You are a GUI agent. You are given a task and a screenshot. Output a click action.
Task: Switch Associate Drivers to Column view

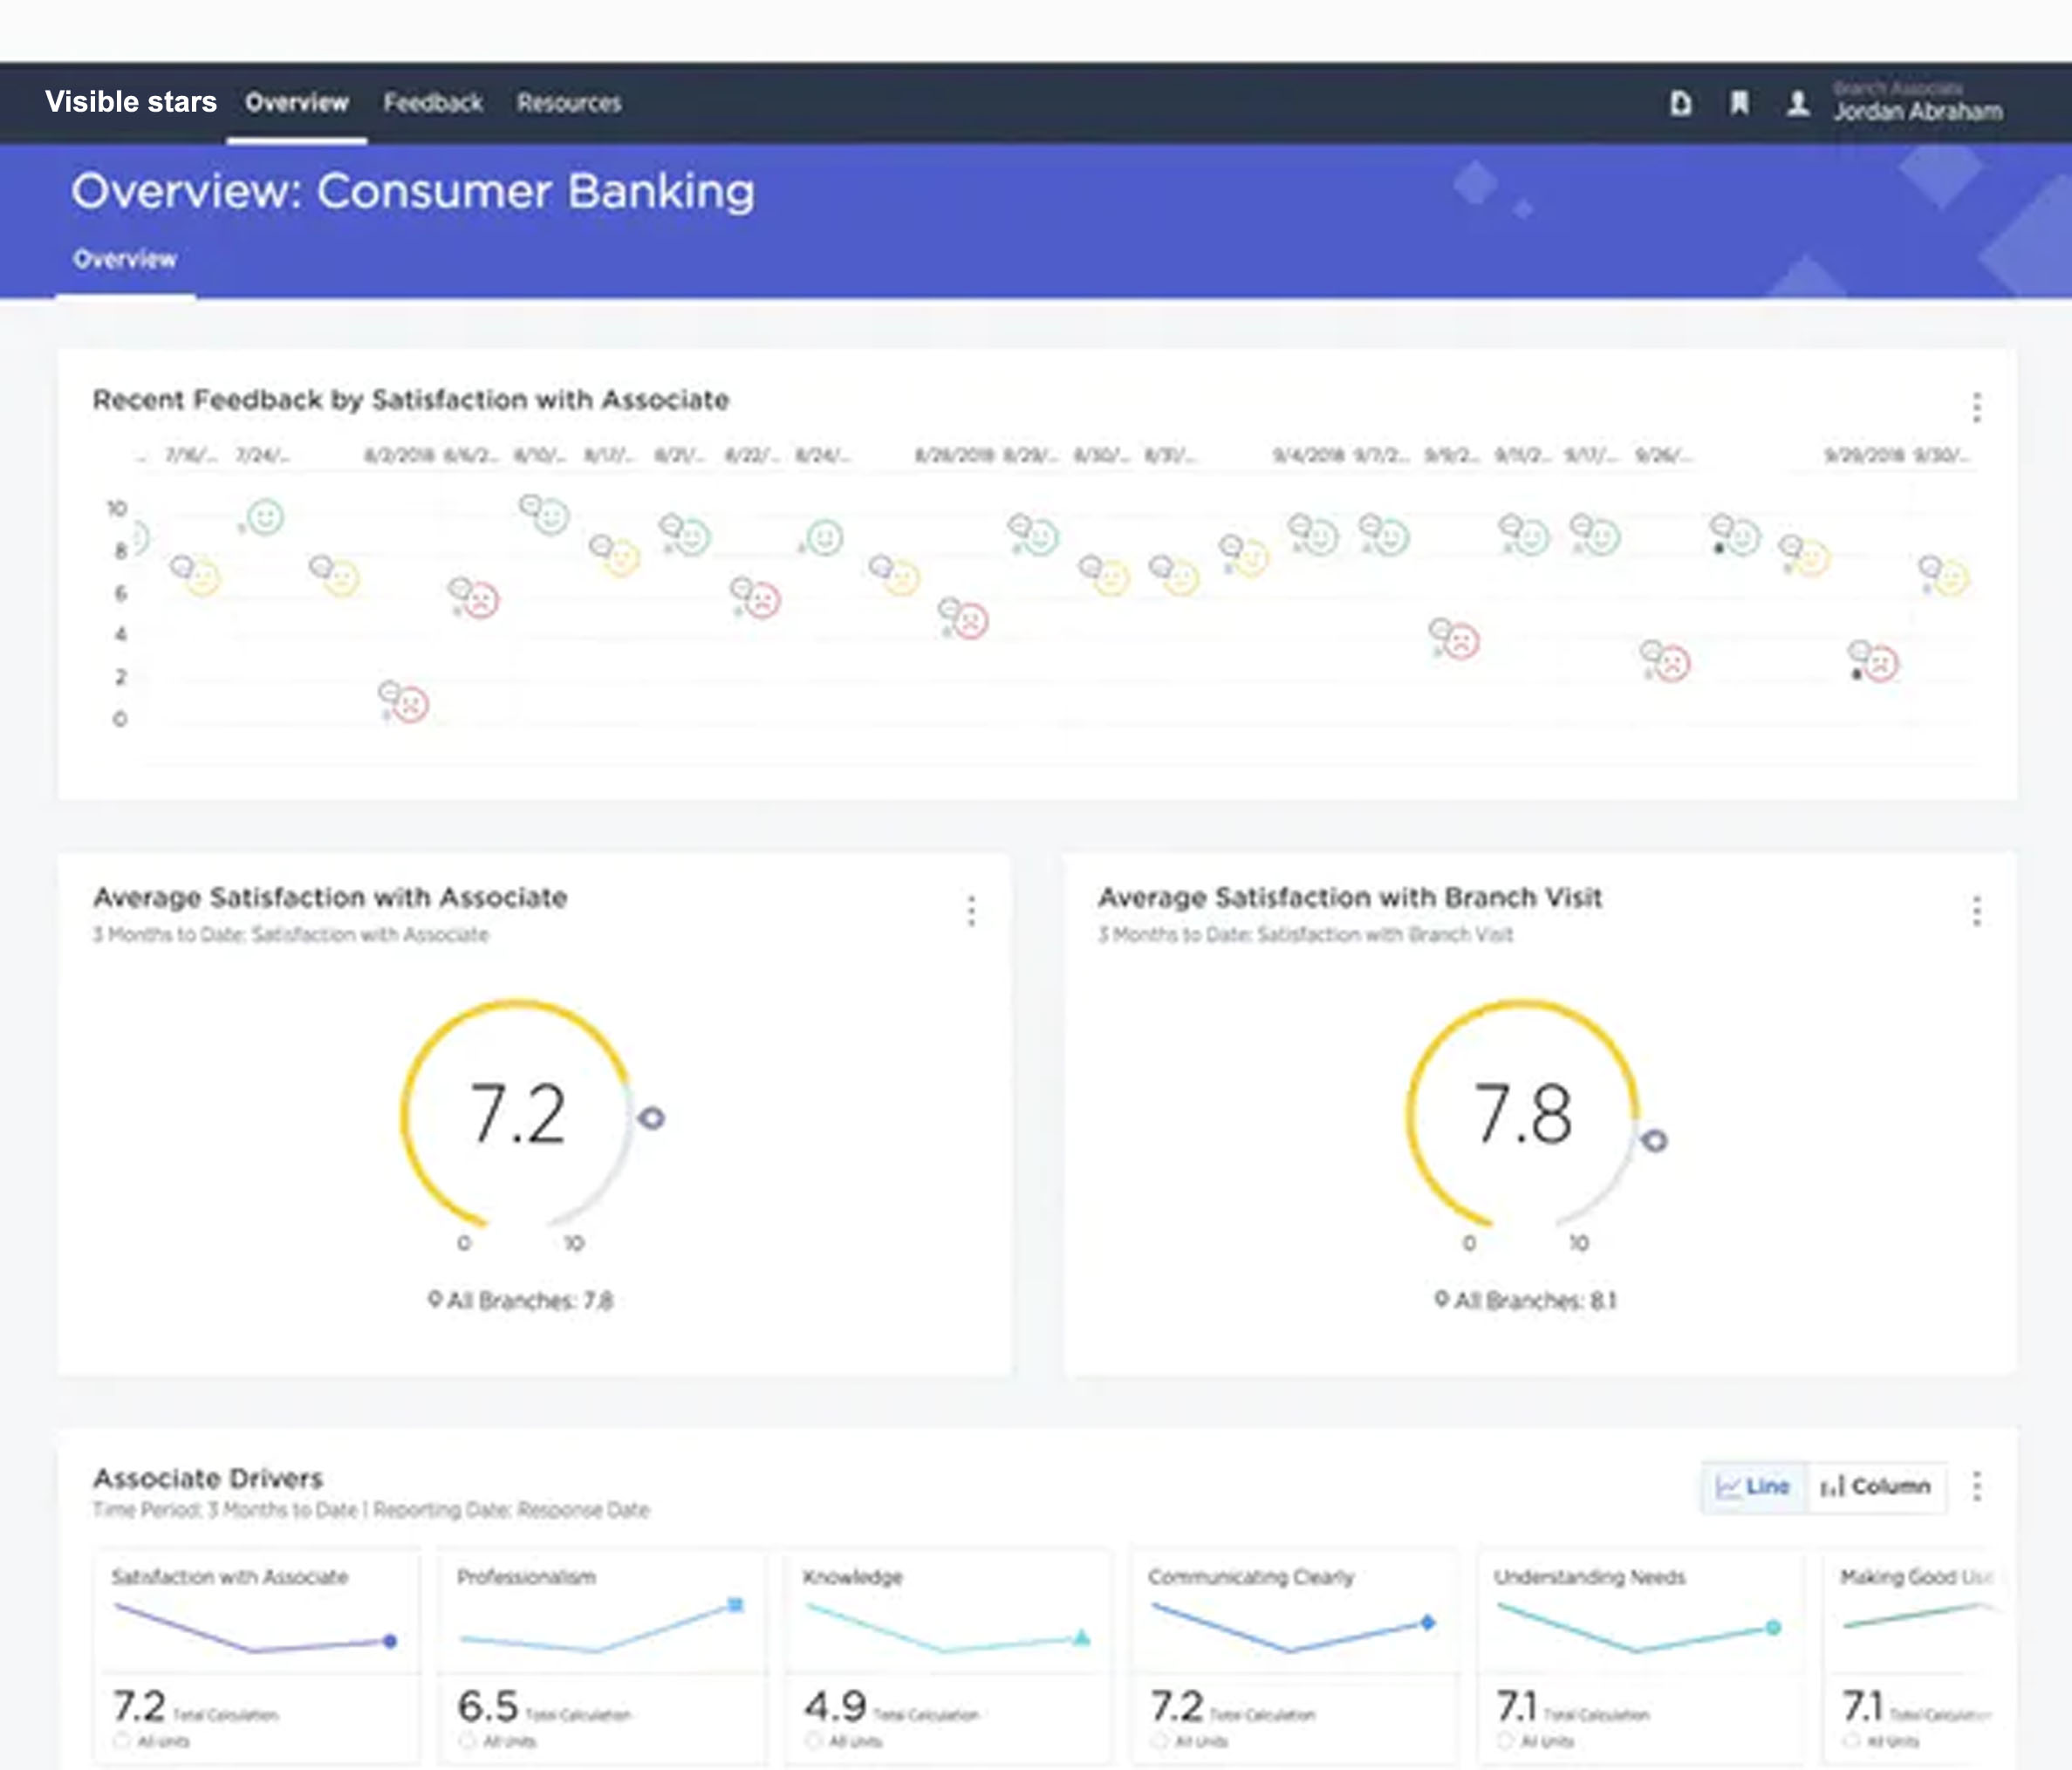coord(1876,1486)
